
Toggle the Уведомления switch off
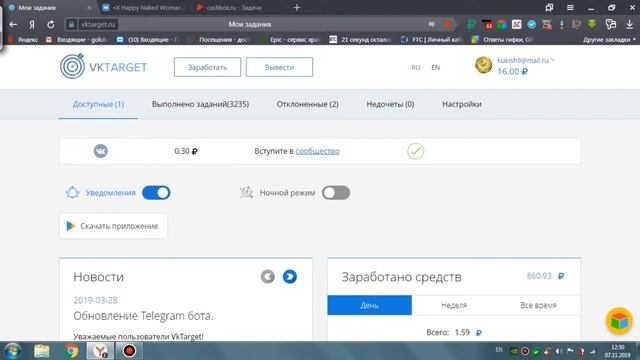[x=156, y=193]
